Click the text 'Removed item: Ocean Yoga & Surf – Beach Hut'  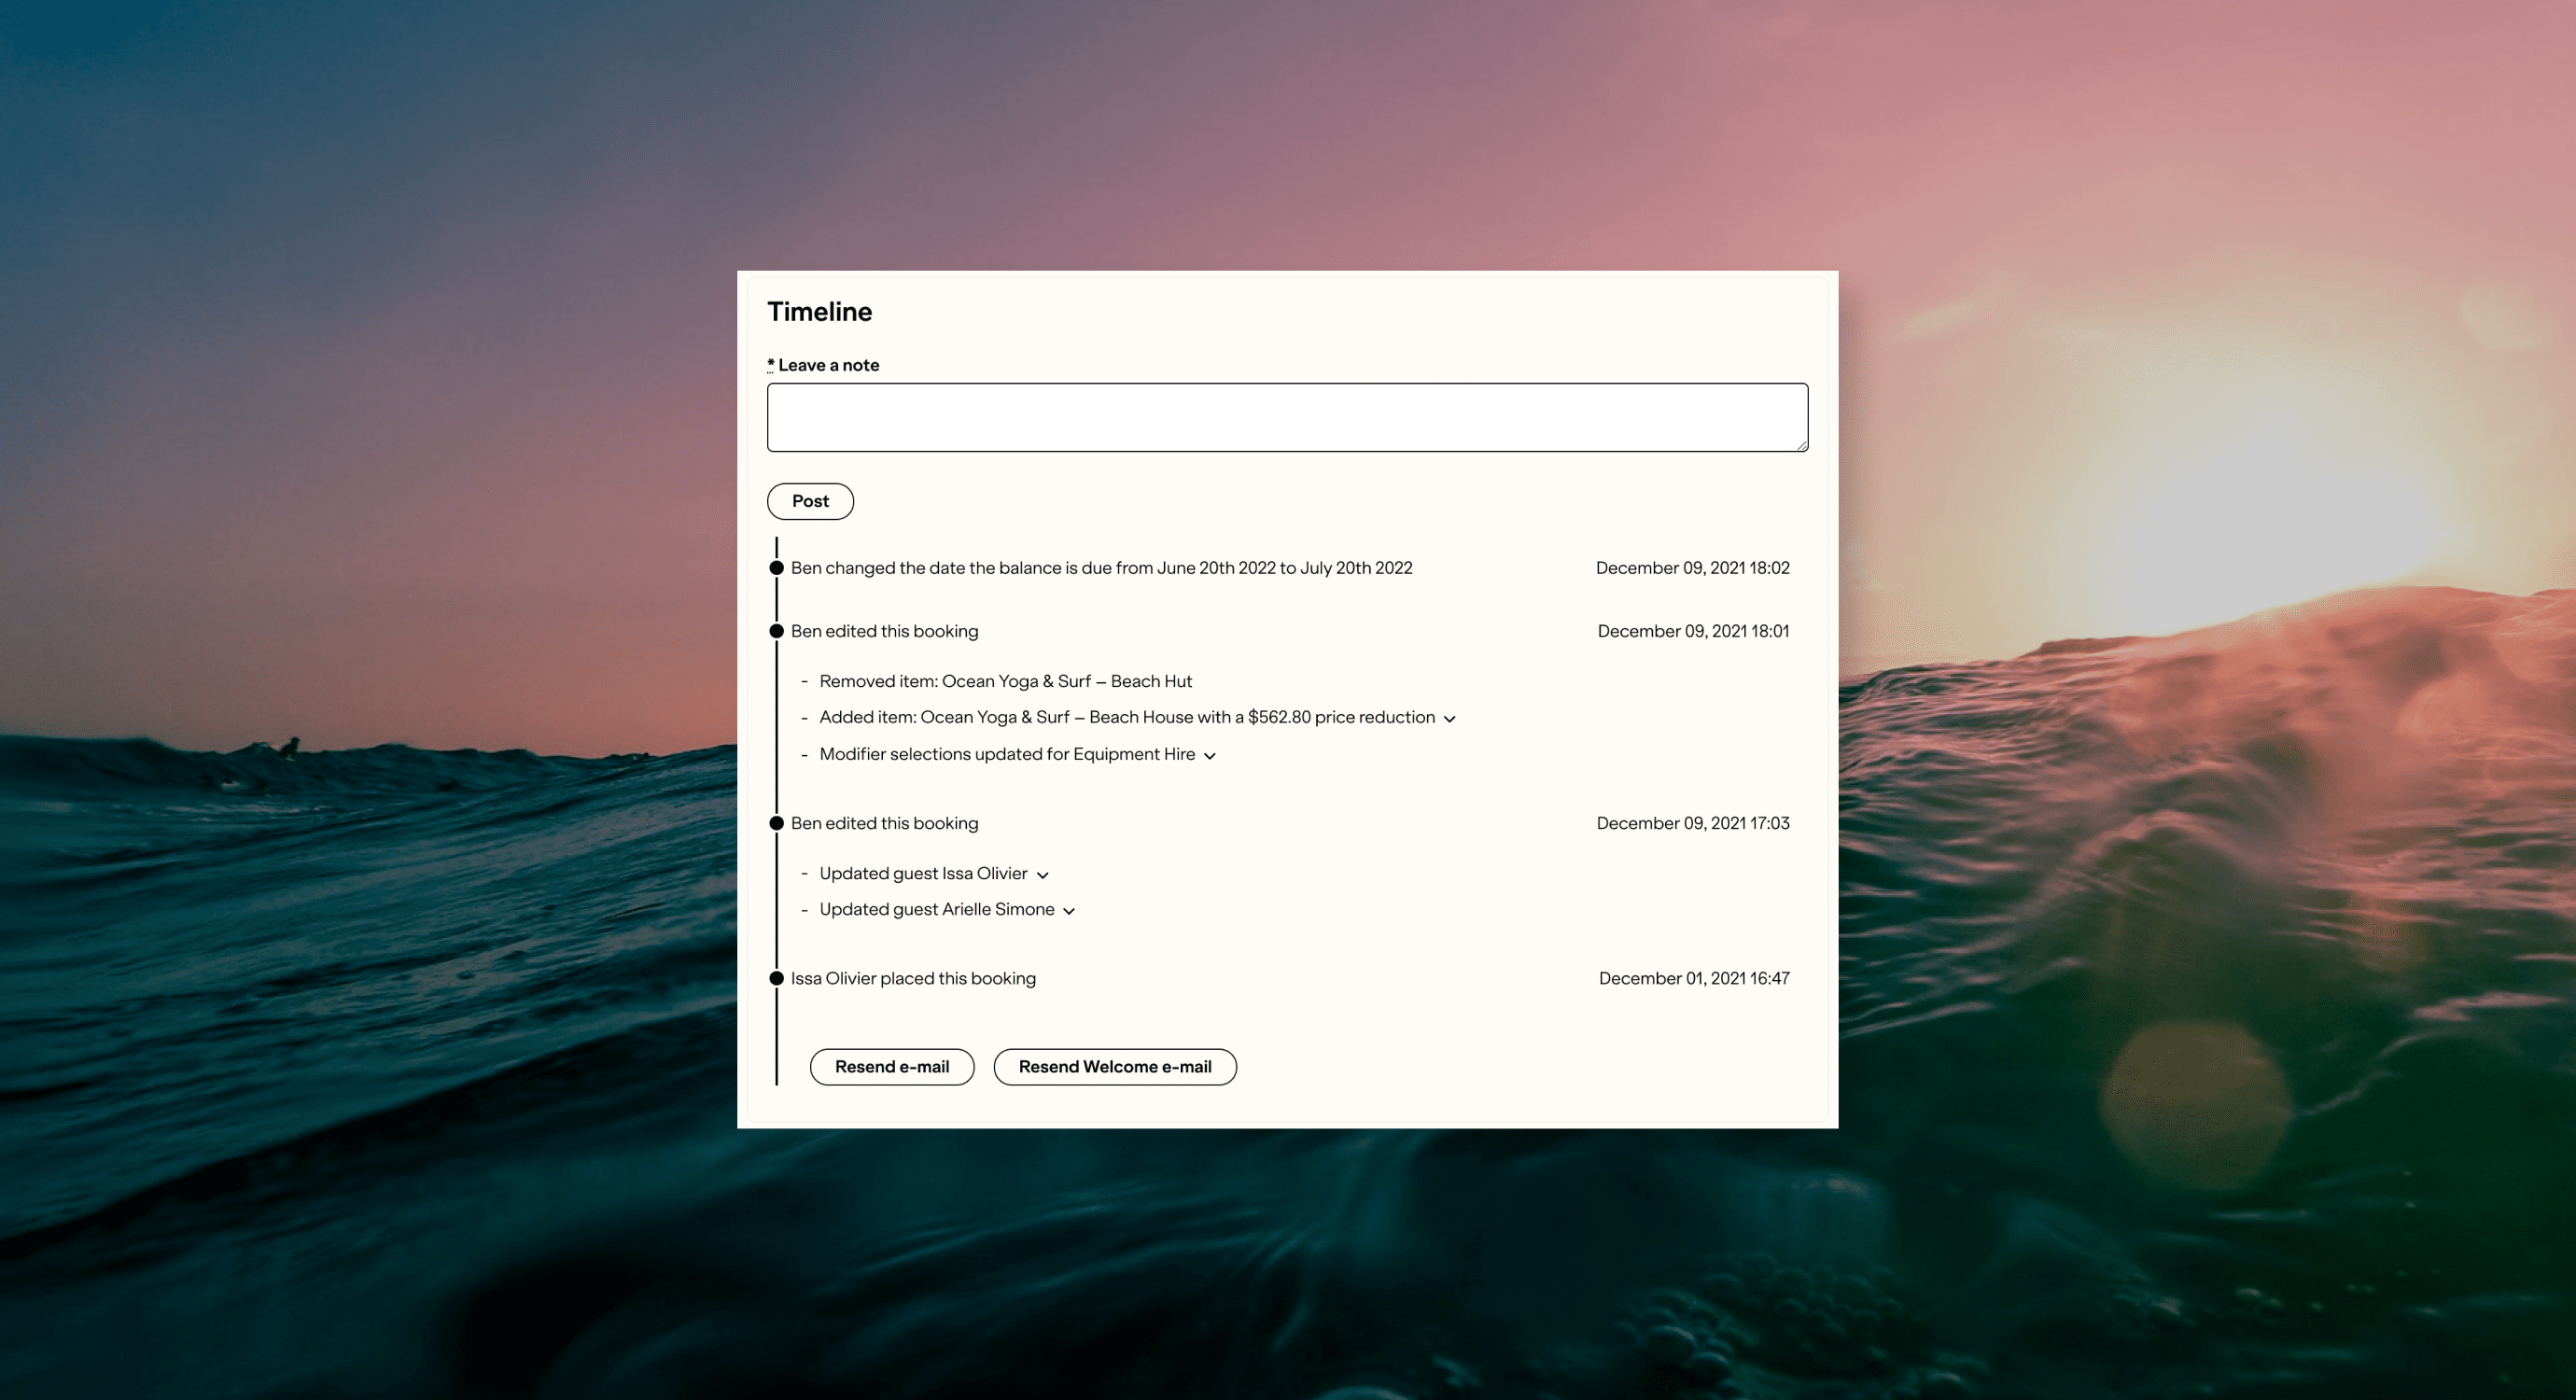point(1006,681)
